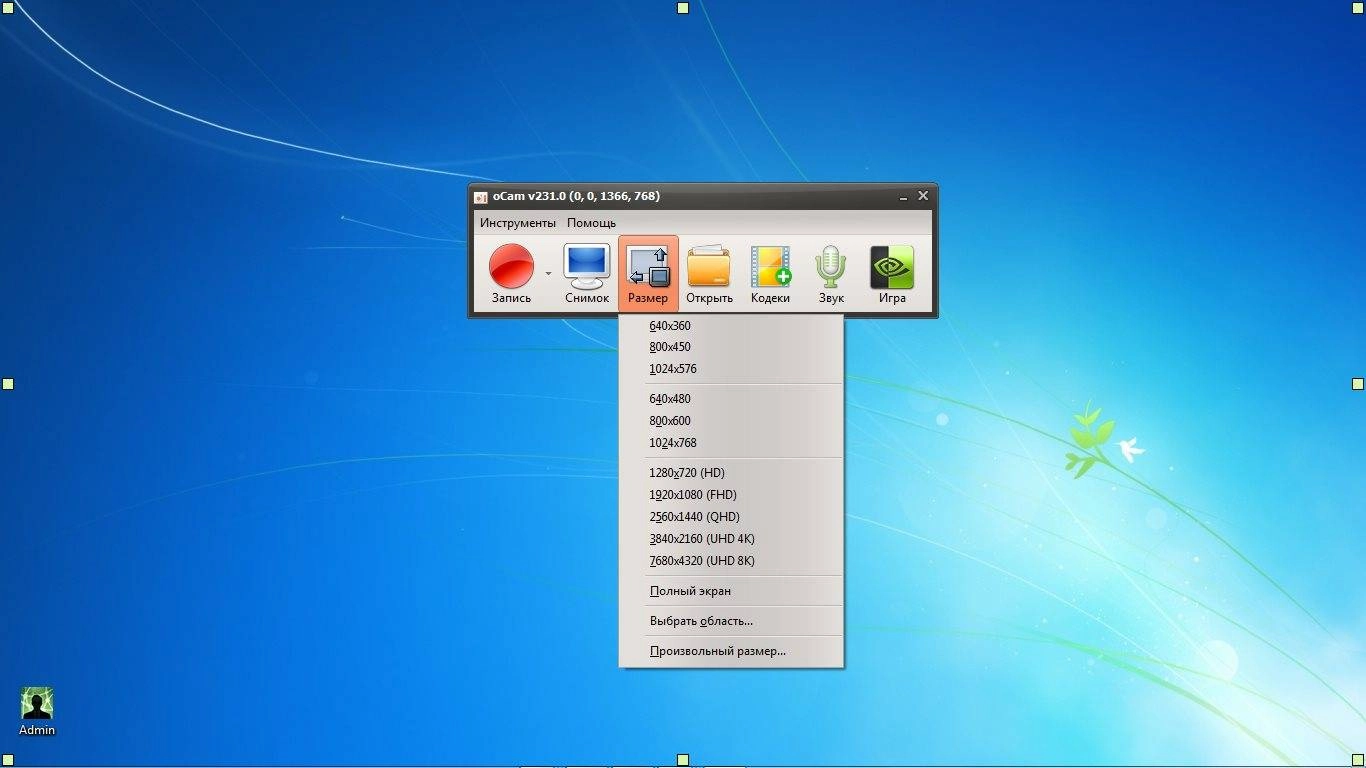This screenshot has height=768, width=1366.
Task: Open the dropdown arrow next to Запись
Action: [x=548, y=273]
